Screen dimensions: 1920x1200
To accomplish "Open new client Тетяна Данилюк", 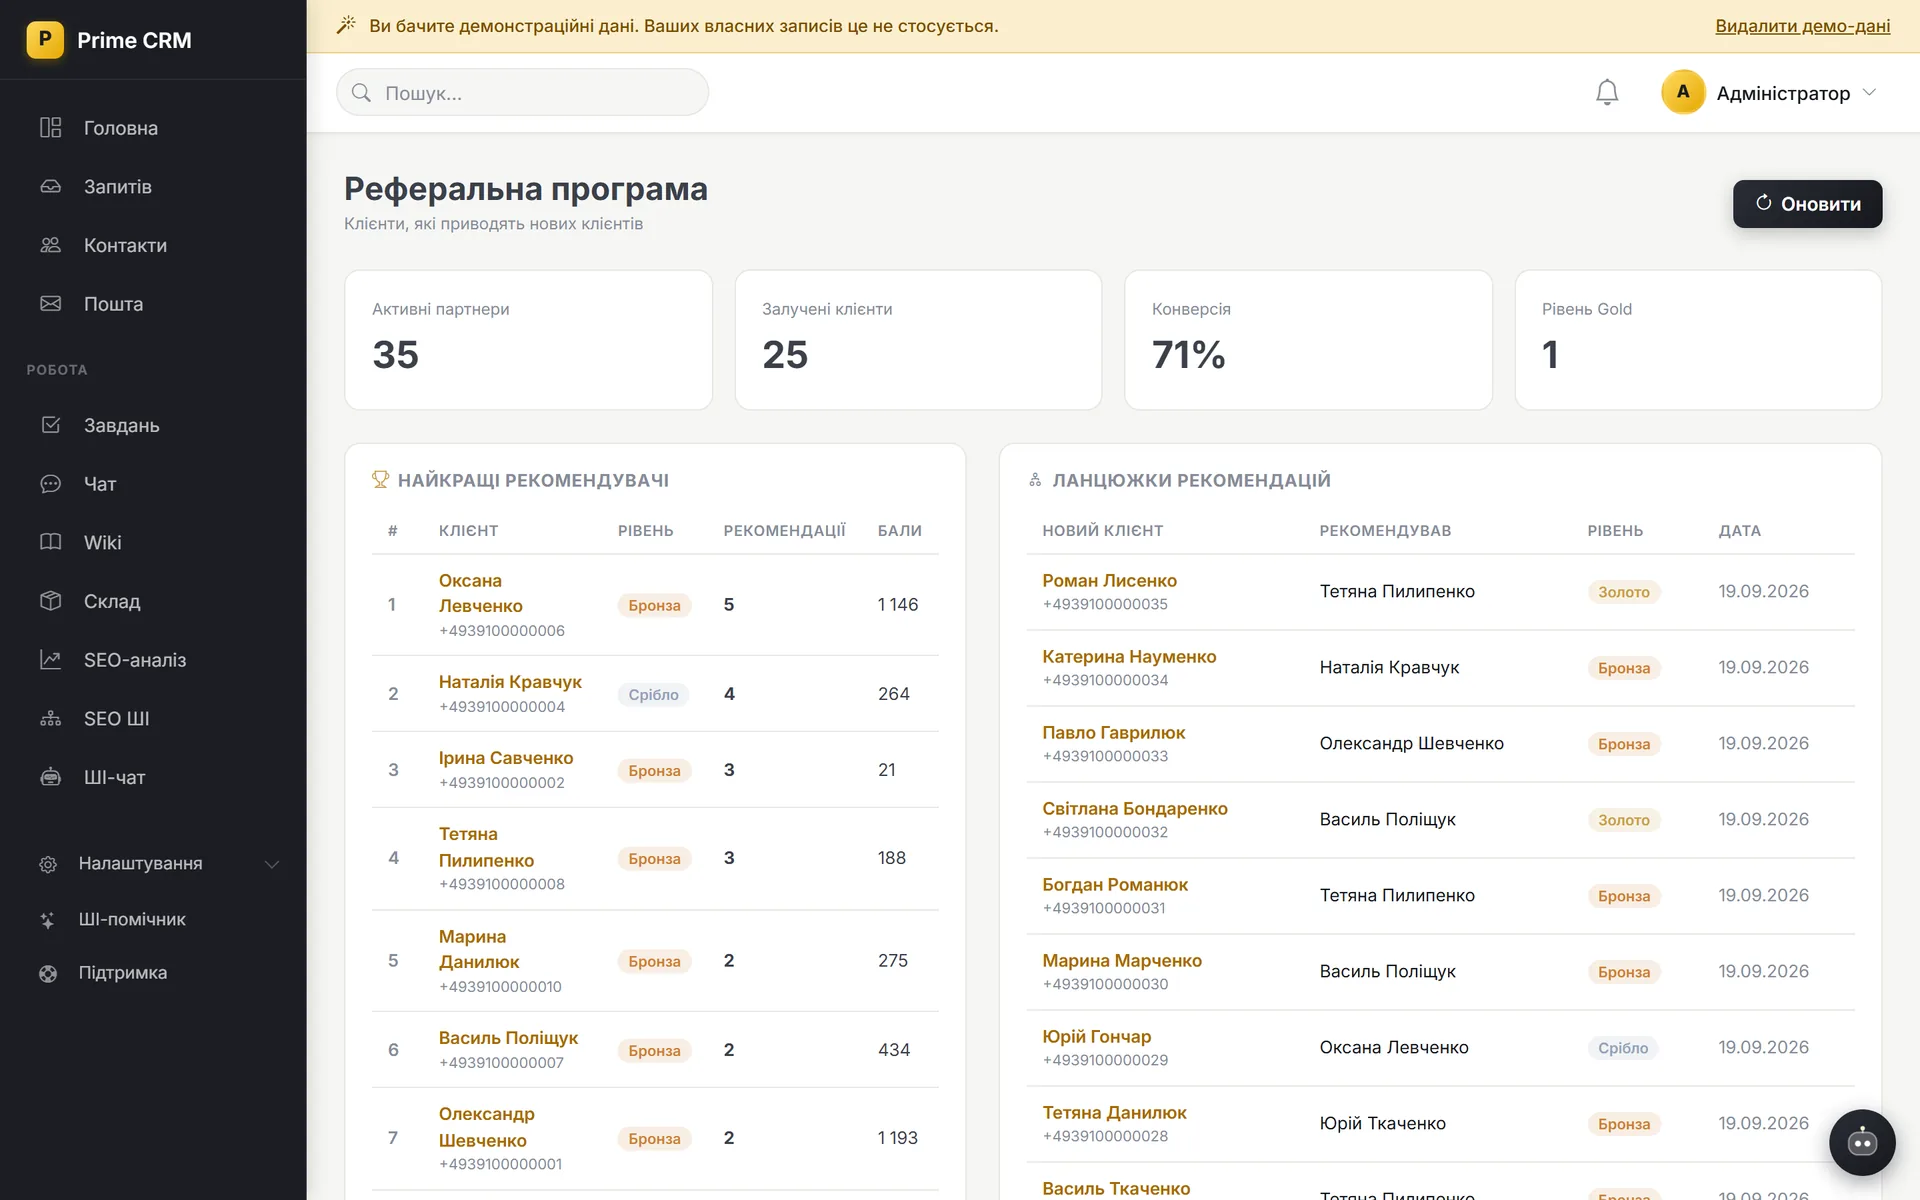I will pyautogui.click(x=1114, y=1113).
